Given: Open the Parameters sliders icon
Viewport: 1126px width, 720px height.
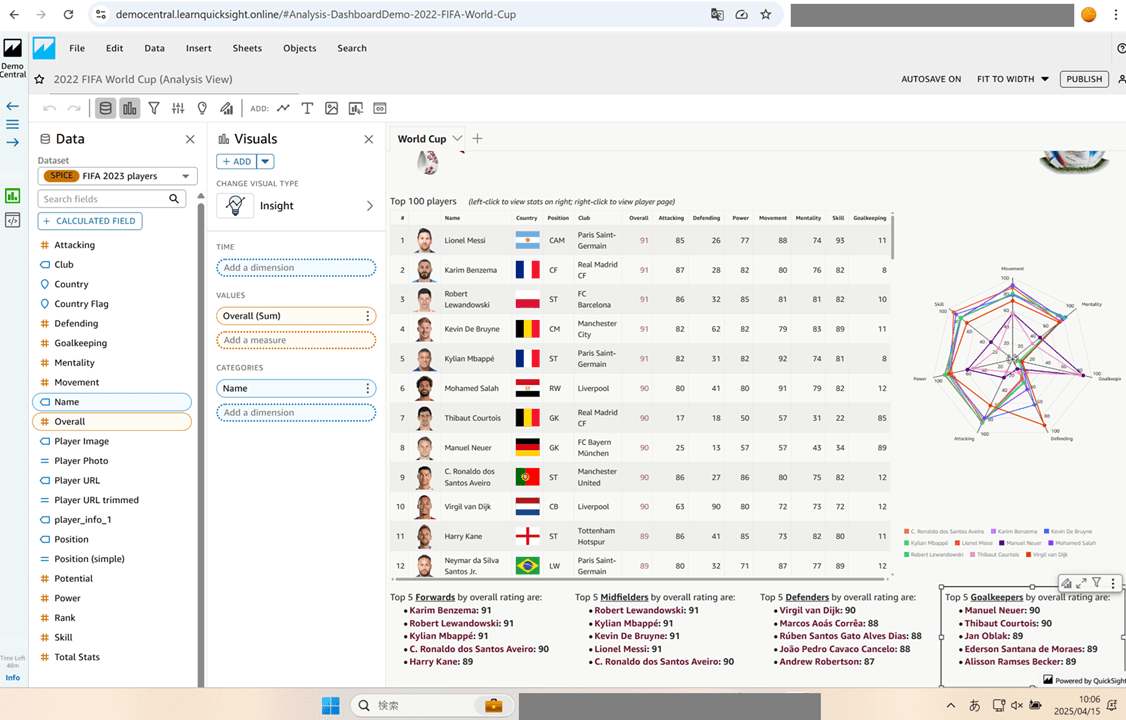Looking at the screenshot, I should click(x=178, y=108).
